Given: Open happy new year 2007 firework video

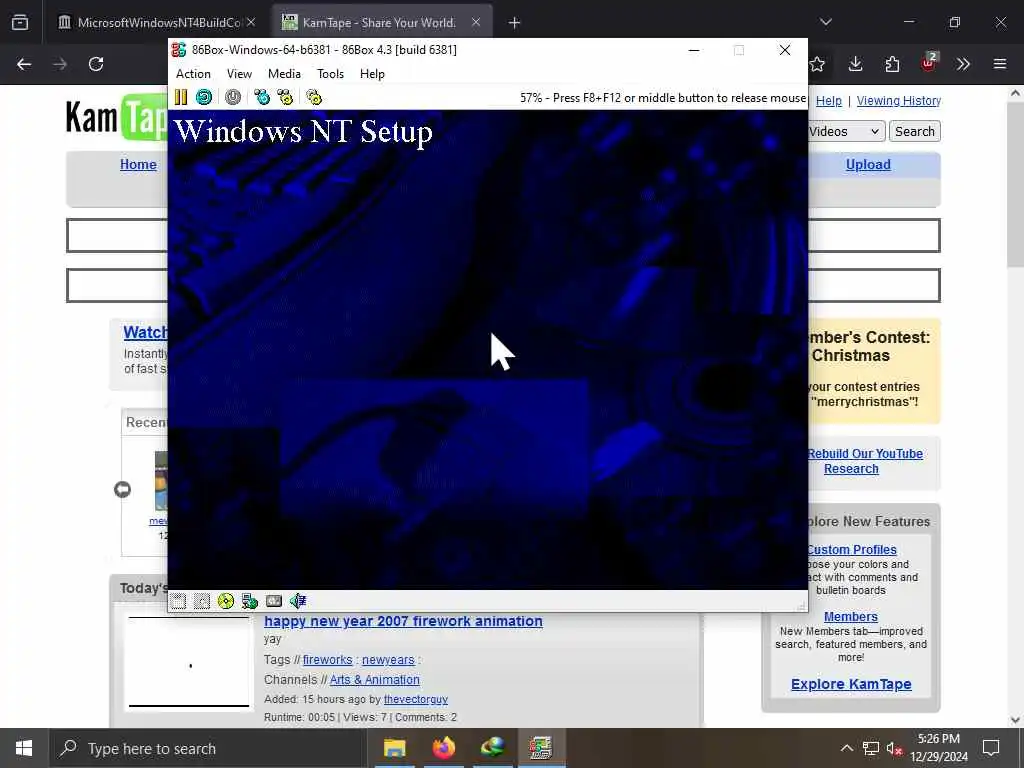Looking at the screenshot, I should (403, 621).
